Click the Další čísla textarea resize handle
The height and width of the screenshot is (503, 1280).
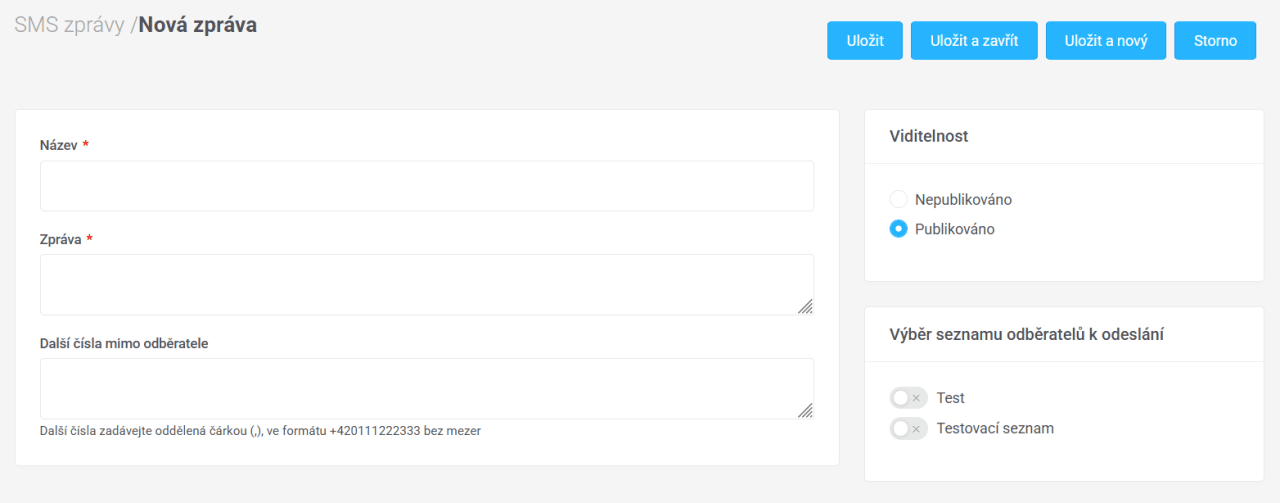[x=805, y=411]
